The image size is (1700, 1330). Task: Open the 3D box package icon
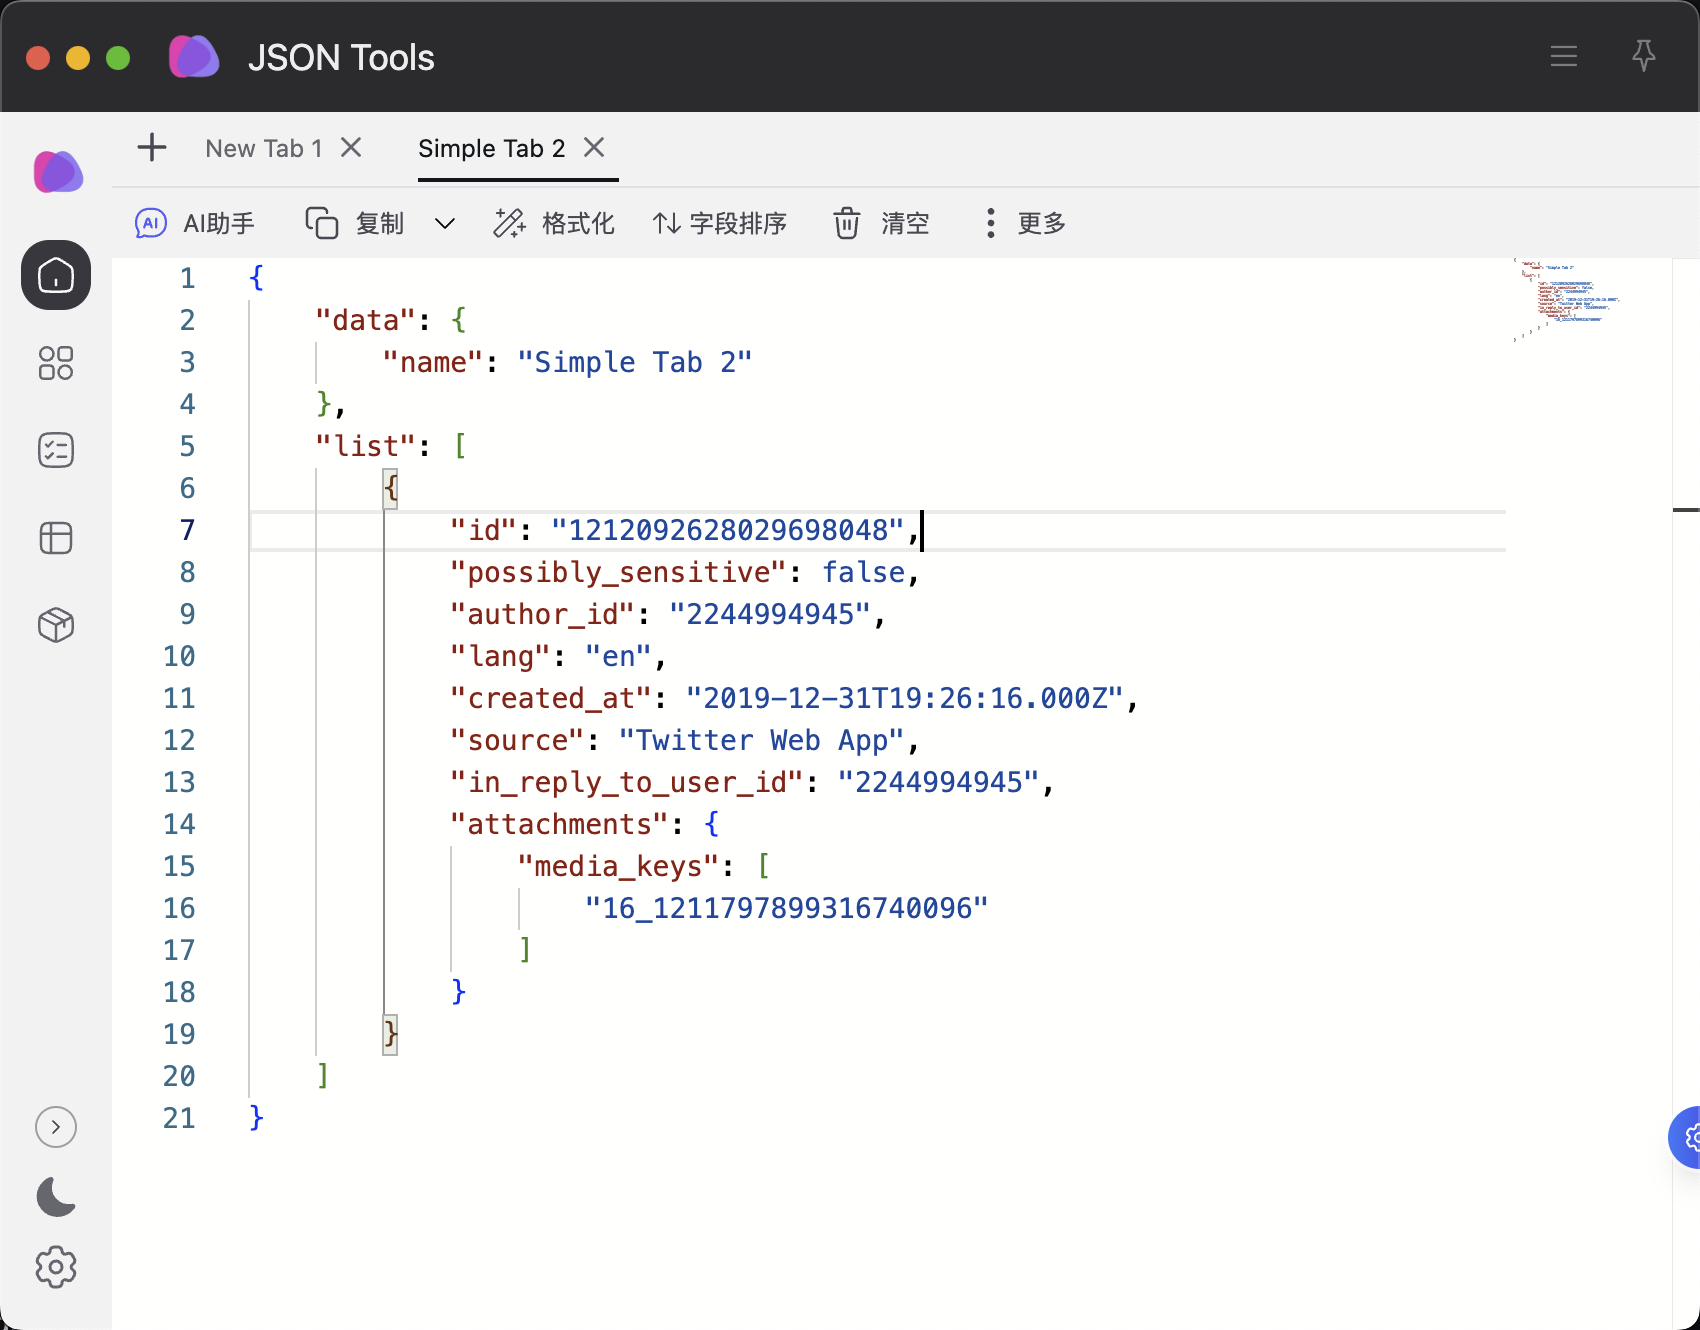[56, 625]
